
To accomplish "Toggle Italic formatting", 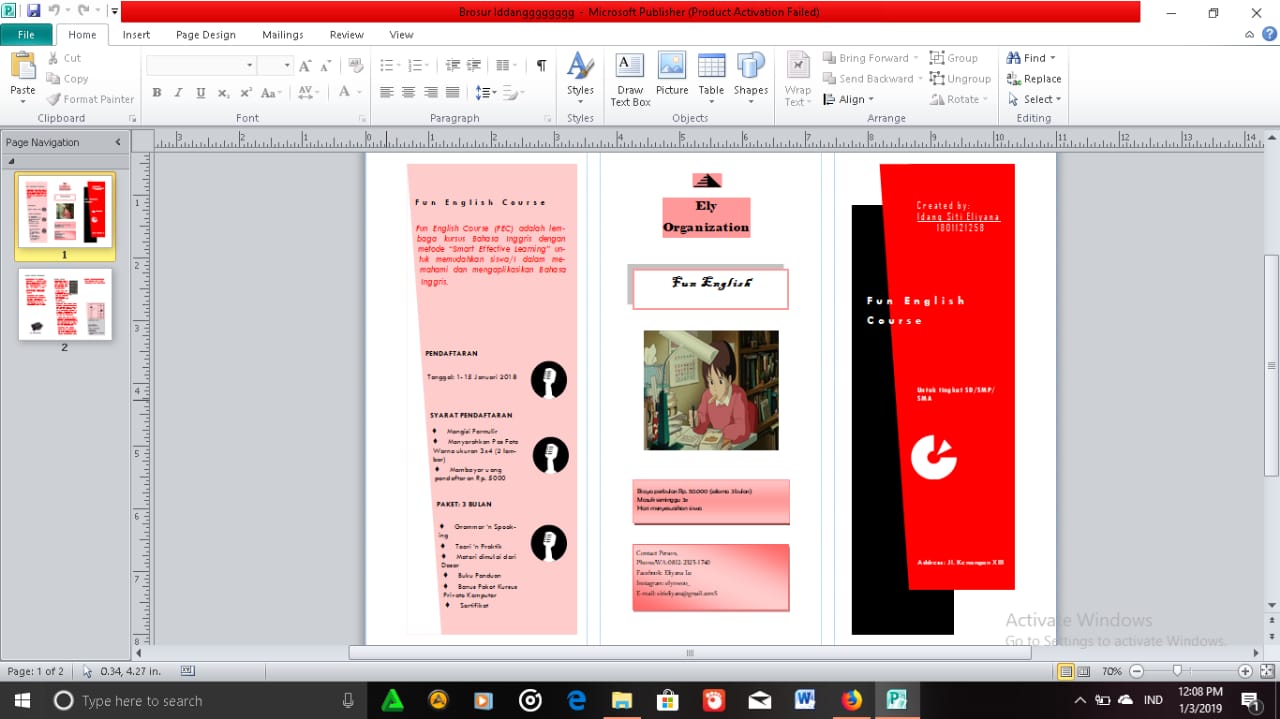I will pos(178,92).
